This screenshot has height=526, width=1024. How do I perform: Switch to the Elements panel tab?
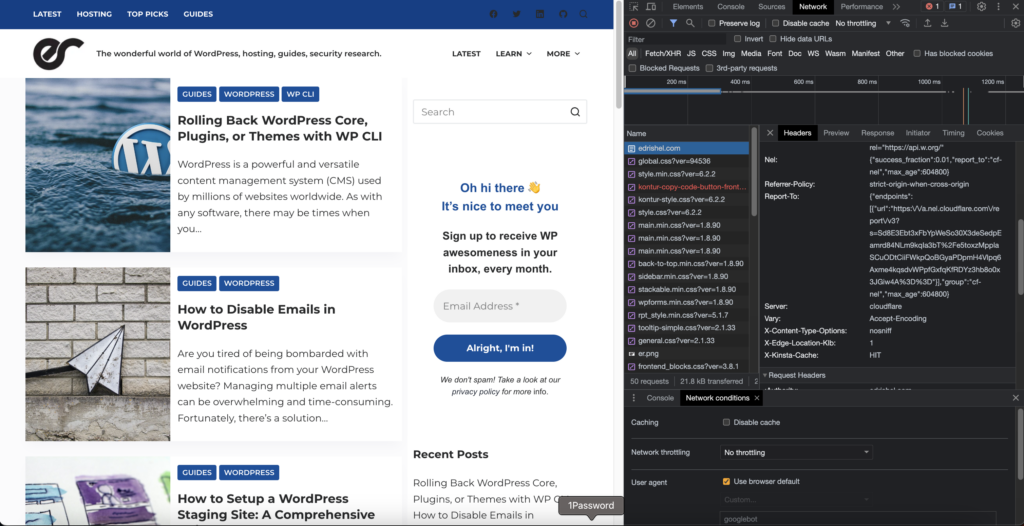coord(687,7)
